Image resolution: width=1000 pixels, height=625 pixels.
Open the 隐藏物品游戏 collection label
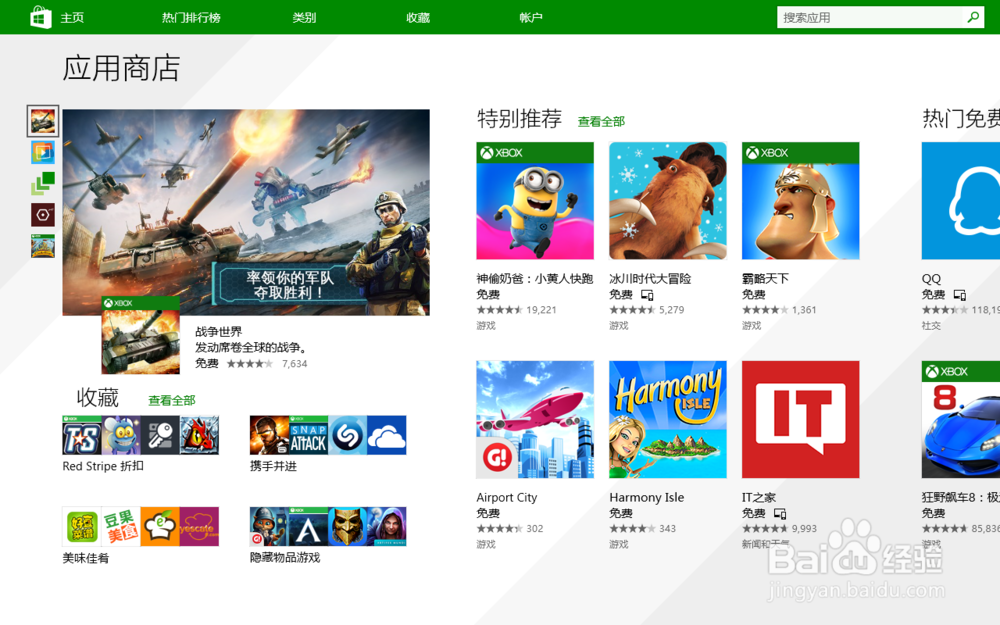coord(285,557)
